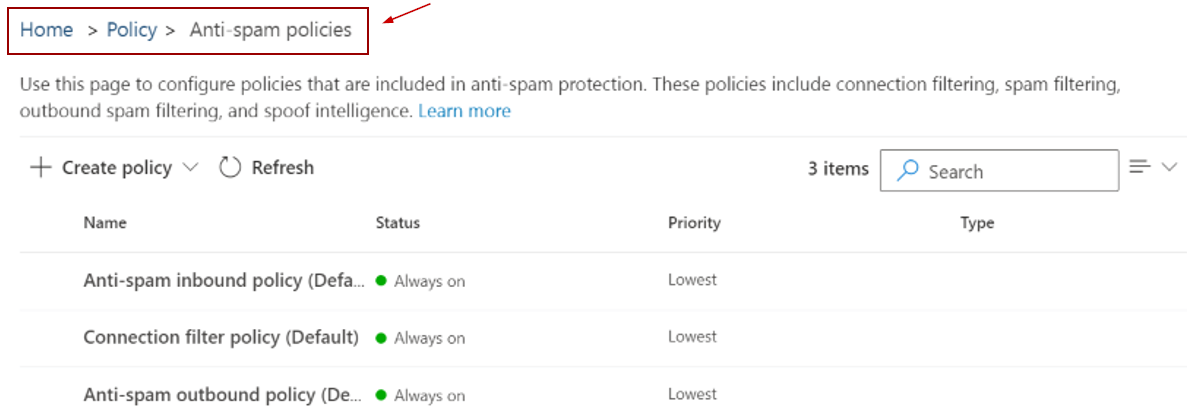
Task: Click the list view options icon
Action: tap(1140, 167)
